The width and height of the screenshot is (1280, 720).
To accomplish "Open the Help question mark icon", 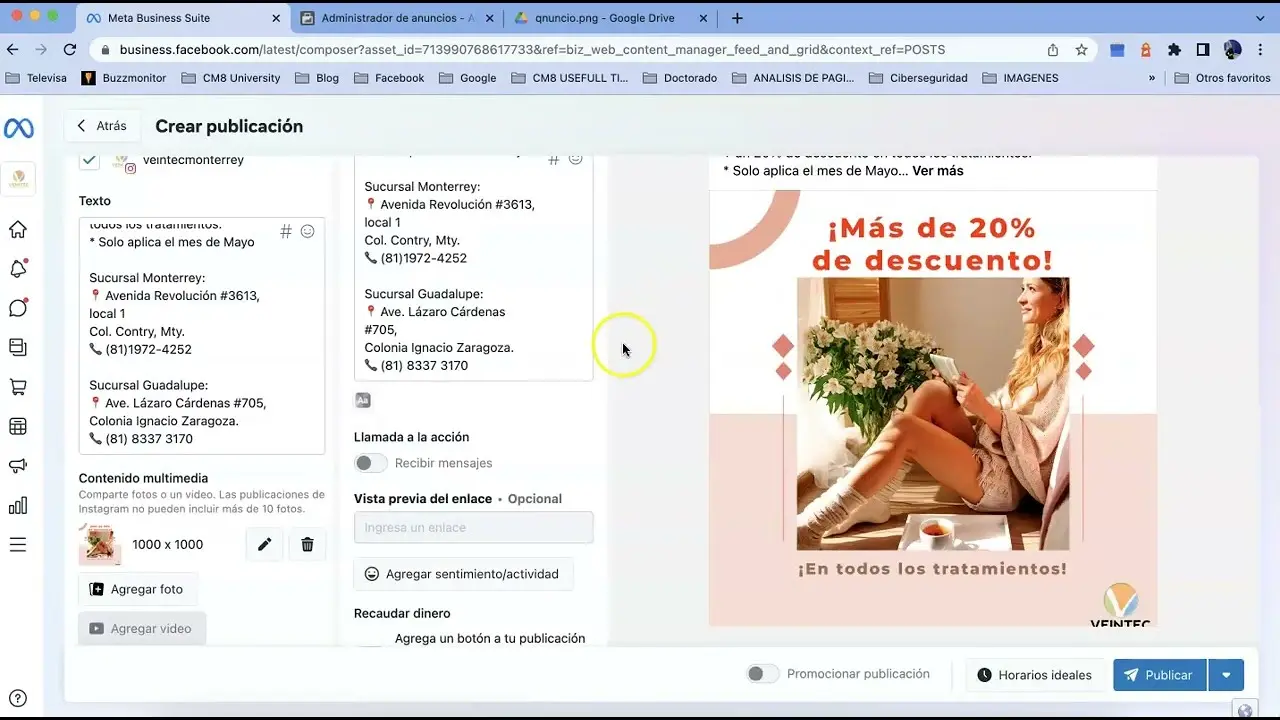I will tap(17, 698).
